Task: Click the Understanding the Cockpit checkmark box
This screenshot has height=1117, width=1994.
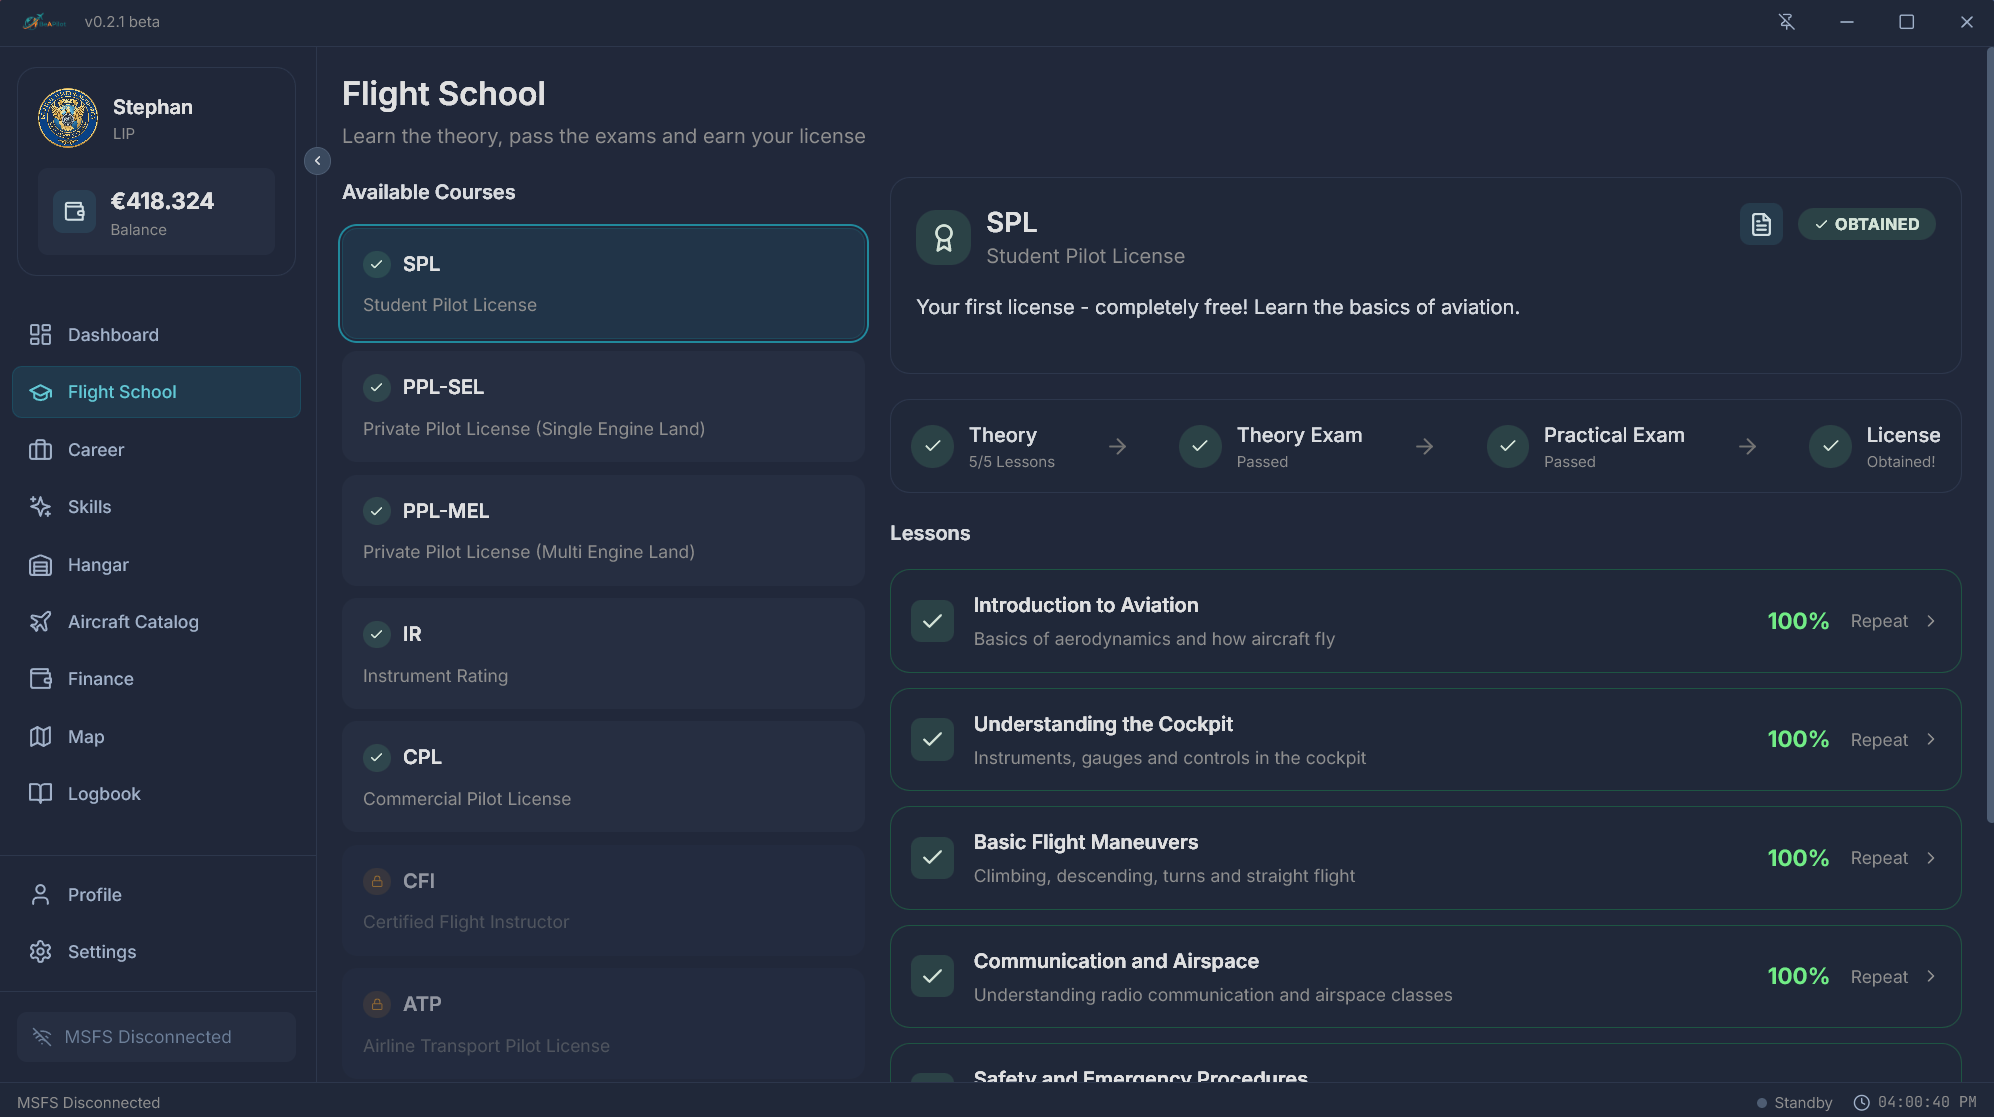Action: pos(932,740)
